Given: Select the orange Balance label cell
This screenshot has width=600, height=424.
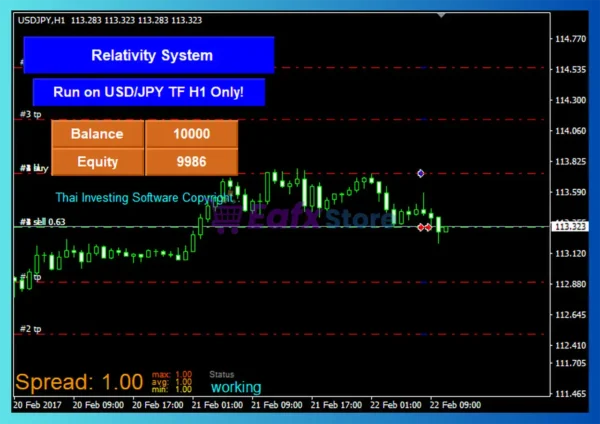Looking at the screenshot, I should point(97,134).
